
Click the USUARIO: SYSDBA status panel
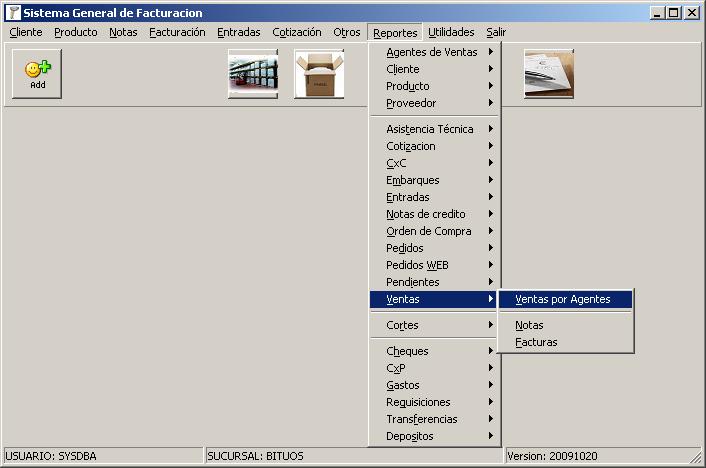tap(103, 456)
